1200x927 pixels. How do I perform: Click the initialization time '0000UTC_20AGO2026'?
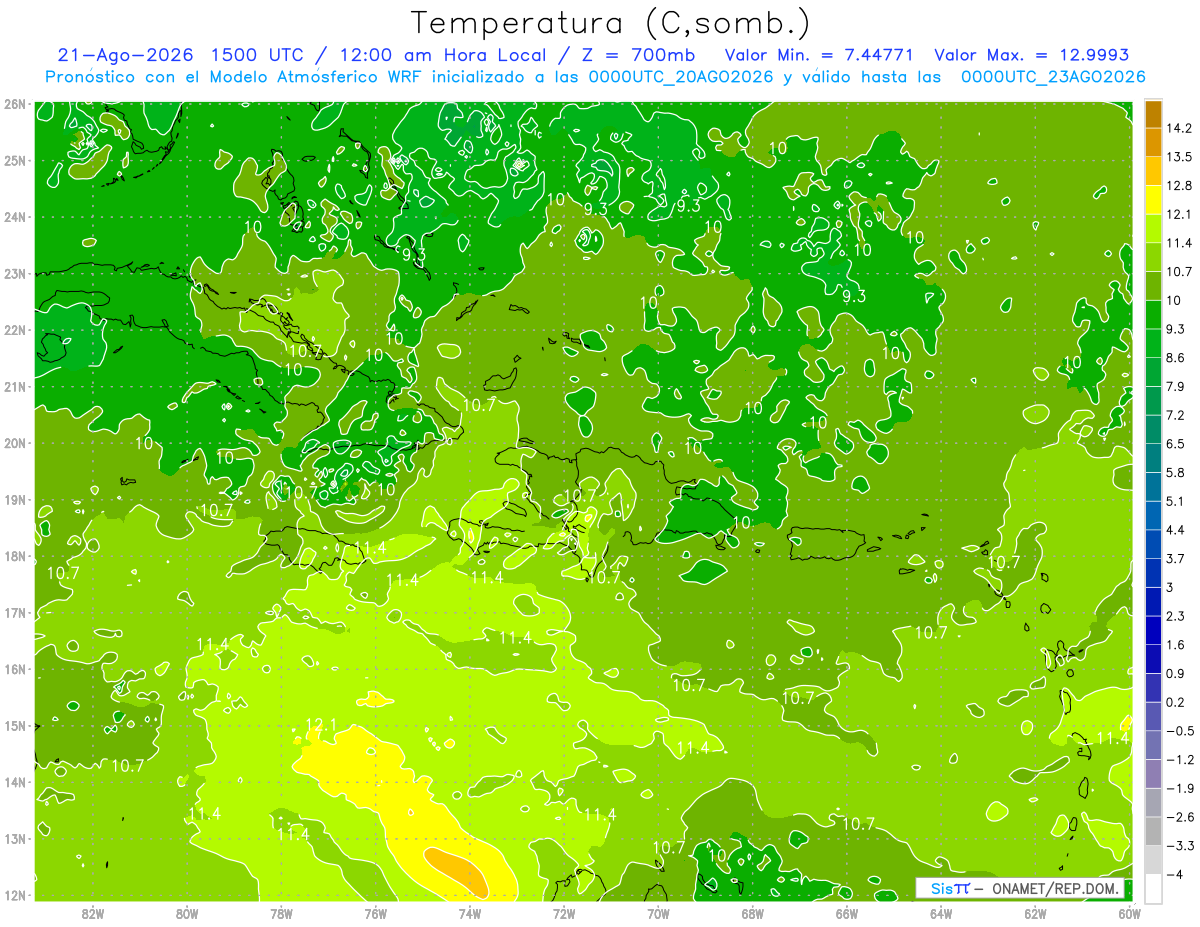point(681,77)
